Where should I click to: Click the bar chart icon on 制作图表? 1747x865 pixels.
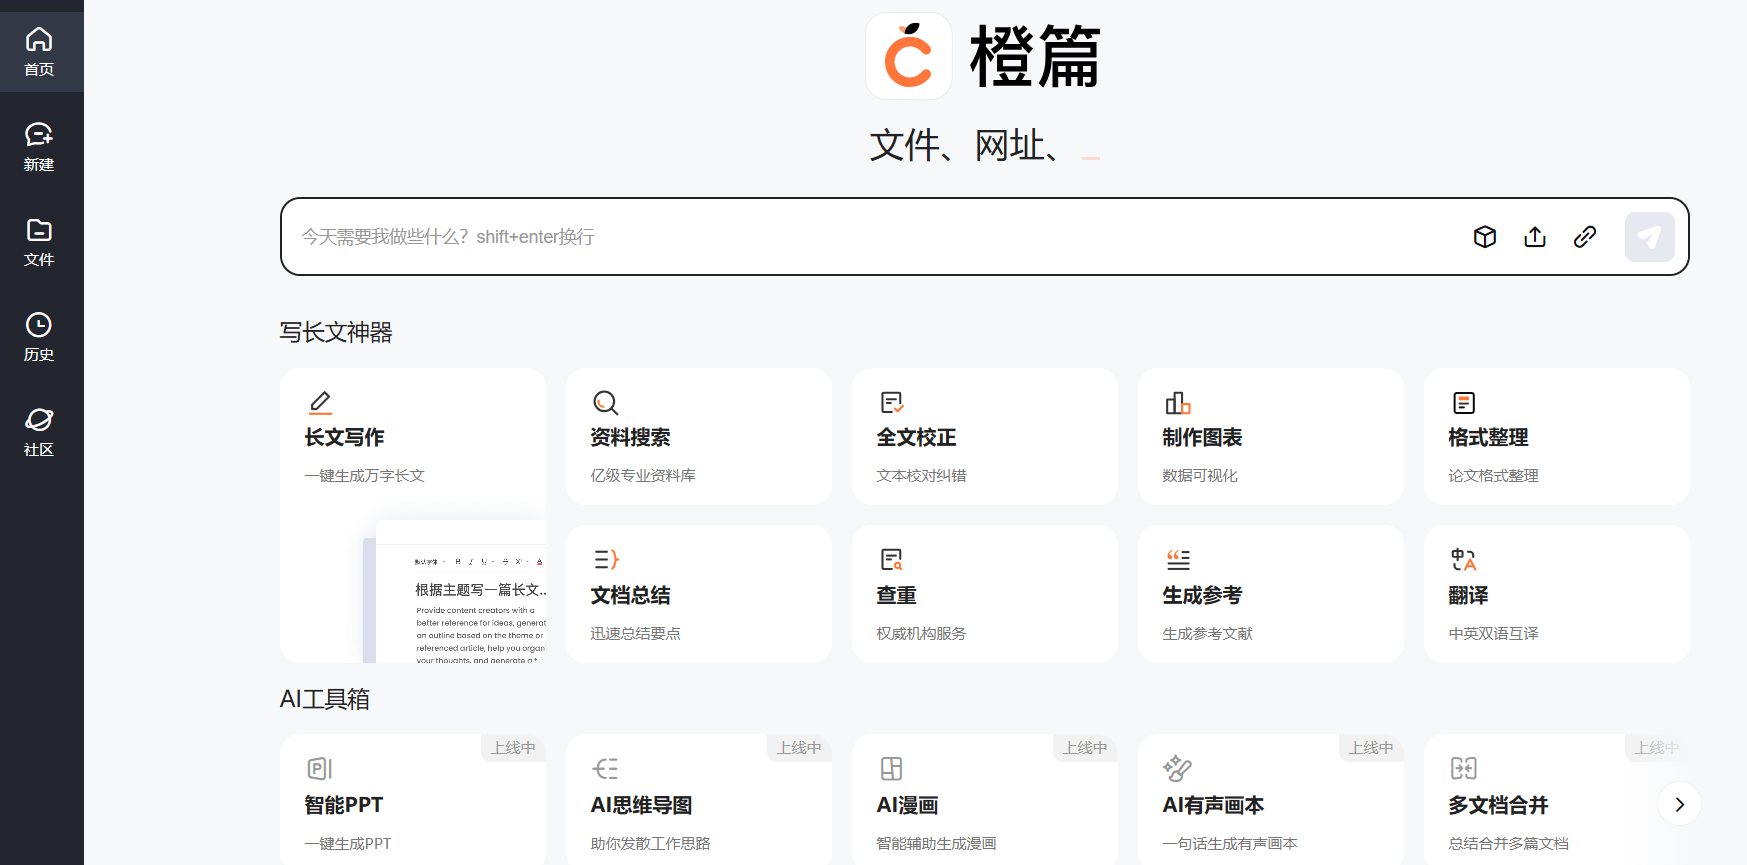[x=1178, y=403]
